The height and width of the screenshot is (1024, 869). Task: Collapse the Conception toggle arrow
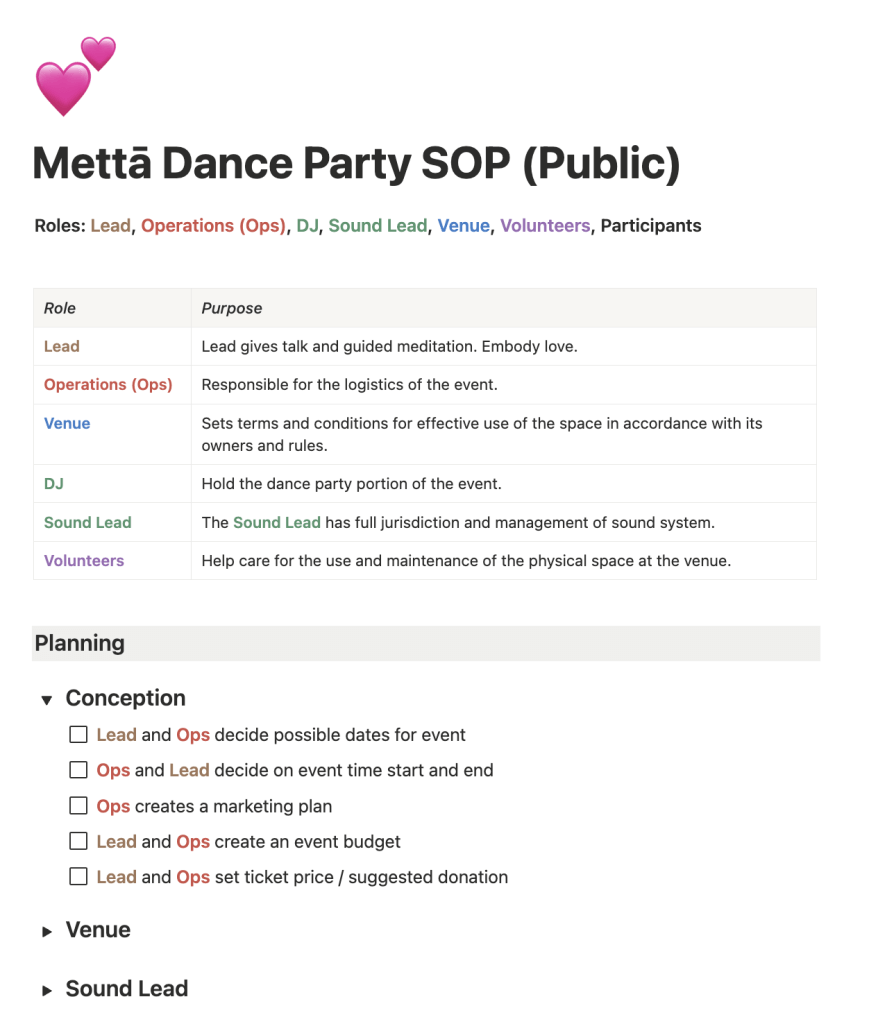pos(46,700)
